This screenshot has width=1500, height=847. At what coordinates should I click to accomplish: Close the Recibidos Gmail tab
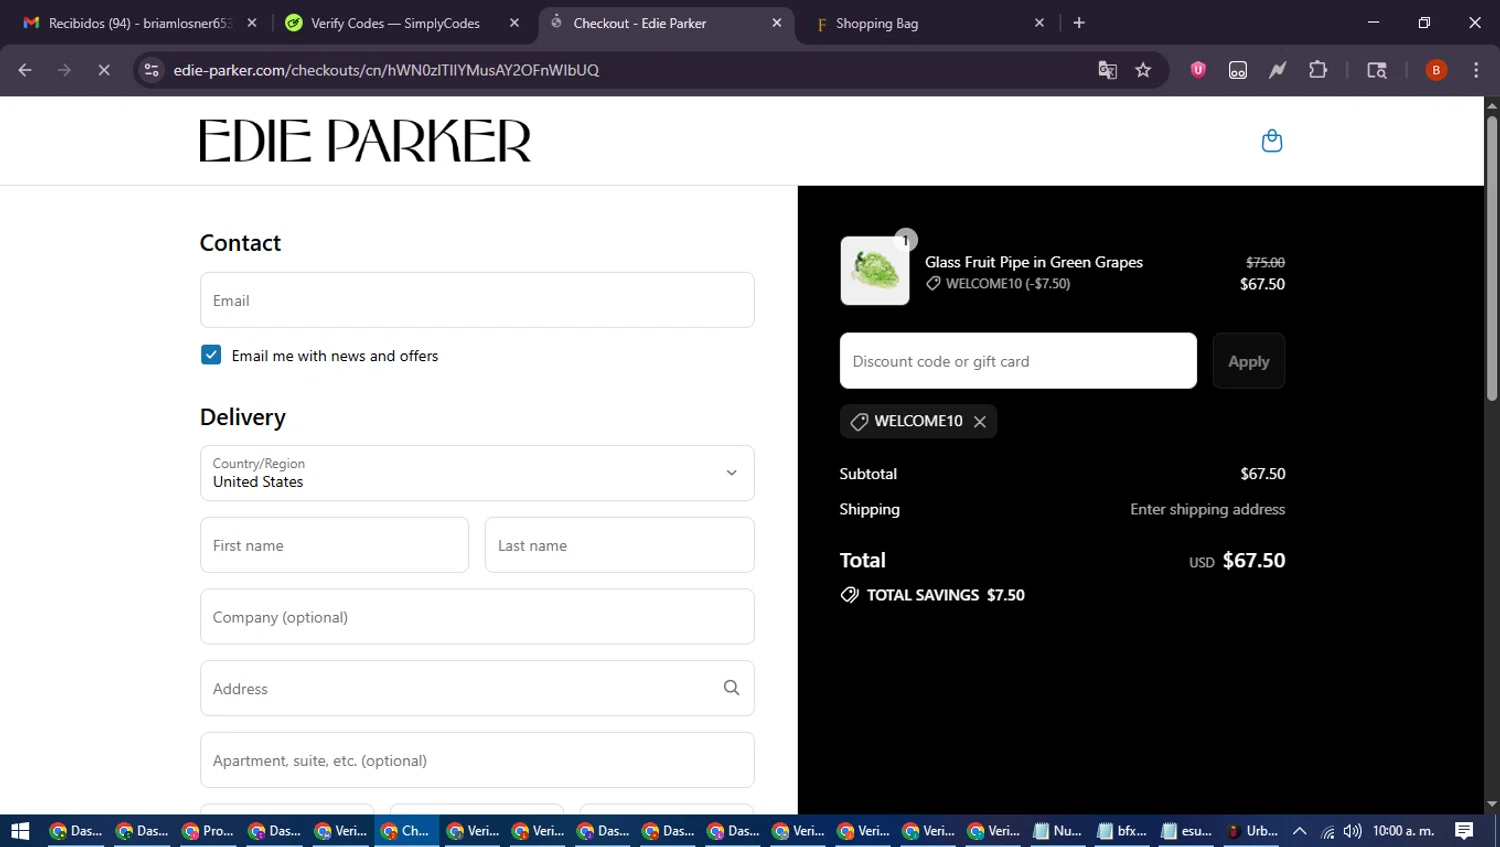(252, 23)
